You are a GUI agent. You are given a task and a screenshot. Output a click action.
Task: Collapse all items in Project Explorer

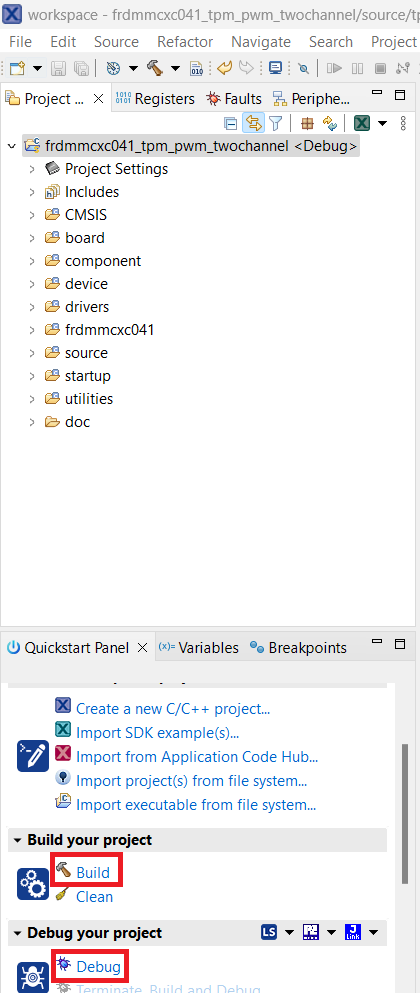(231, 123)
